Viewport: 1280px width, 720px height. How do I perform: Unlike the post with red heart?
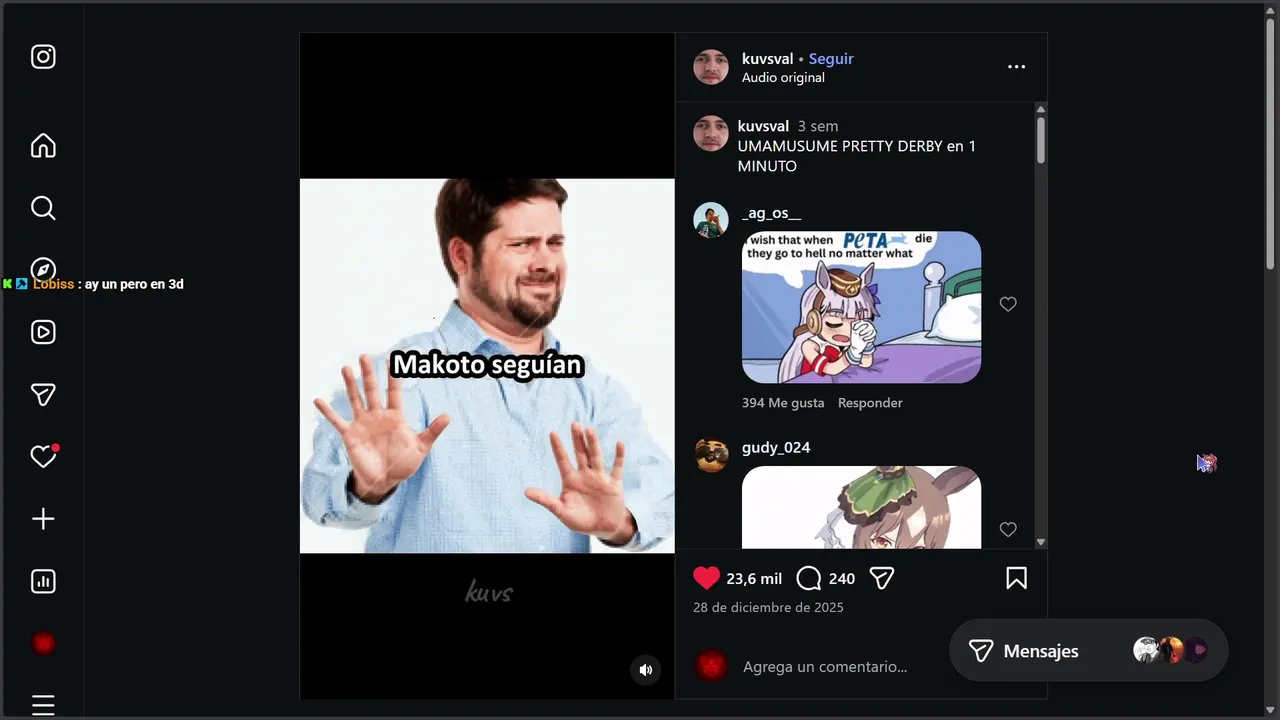pyautogui.click(x=706, y=578)
